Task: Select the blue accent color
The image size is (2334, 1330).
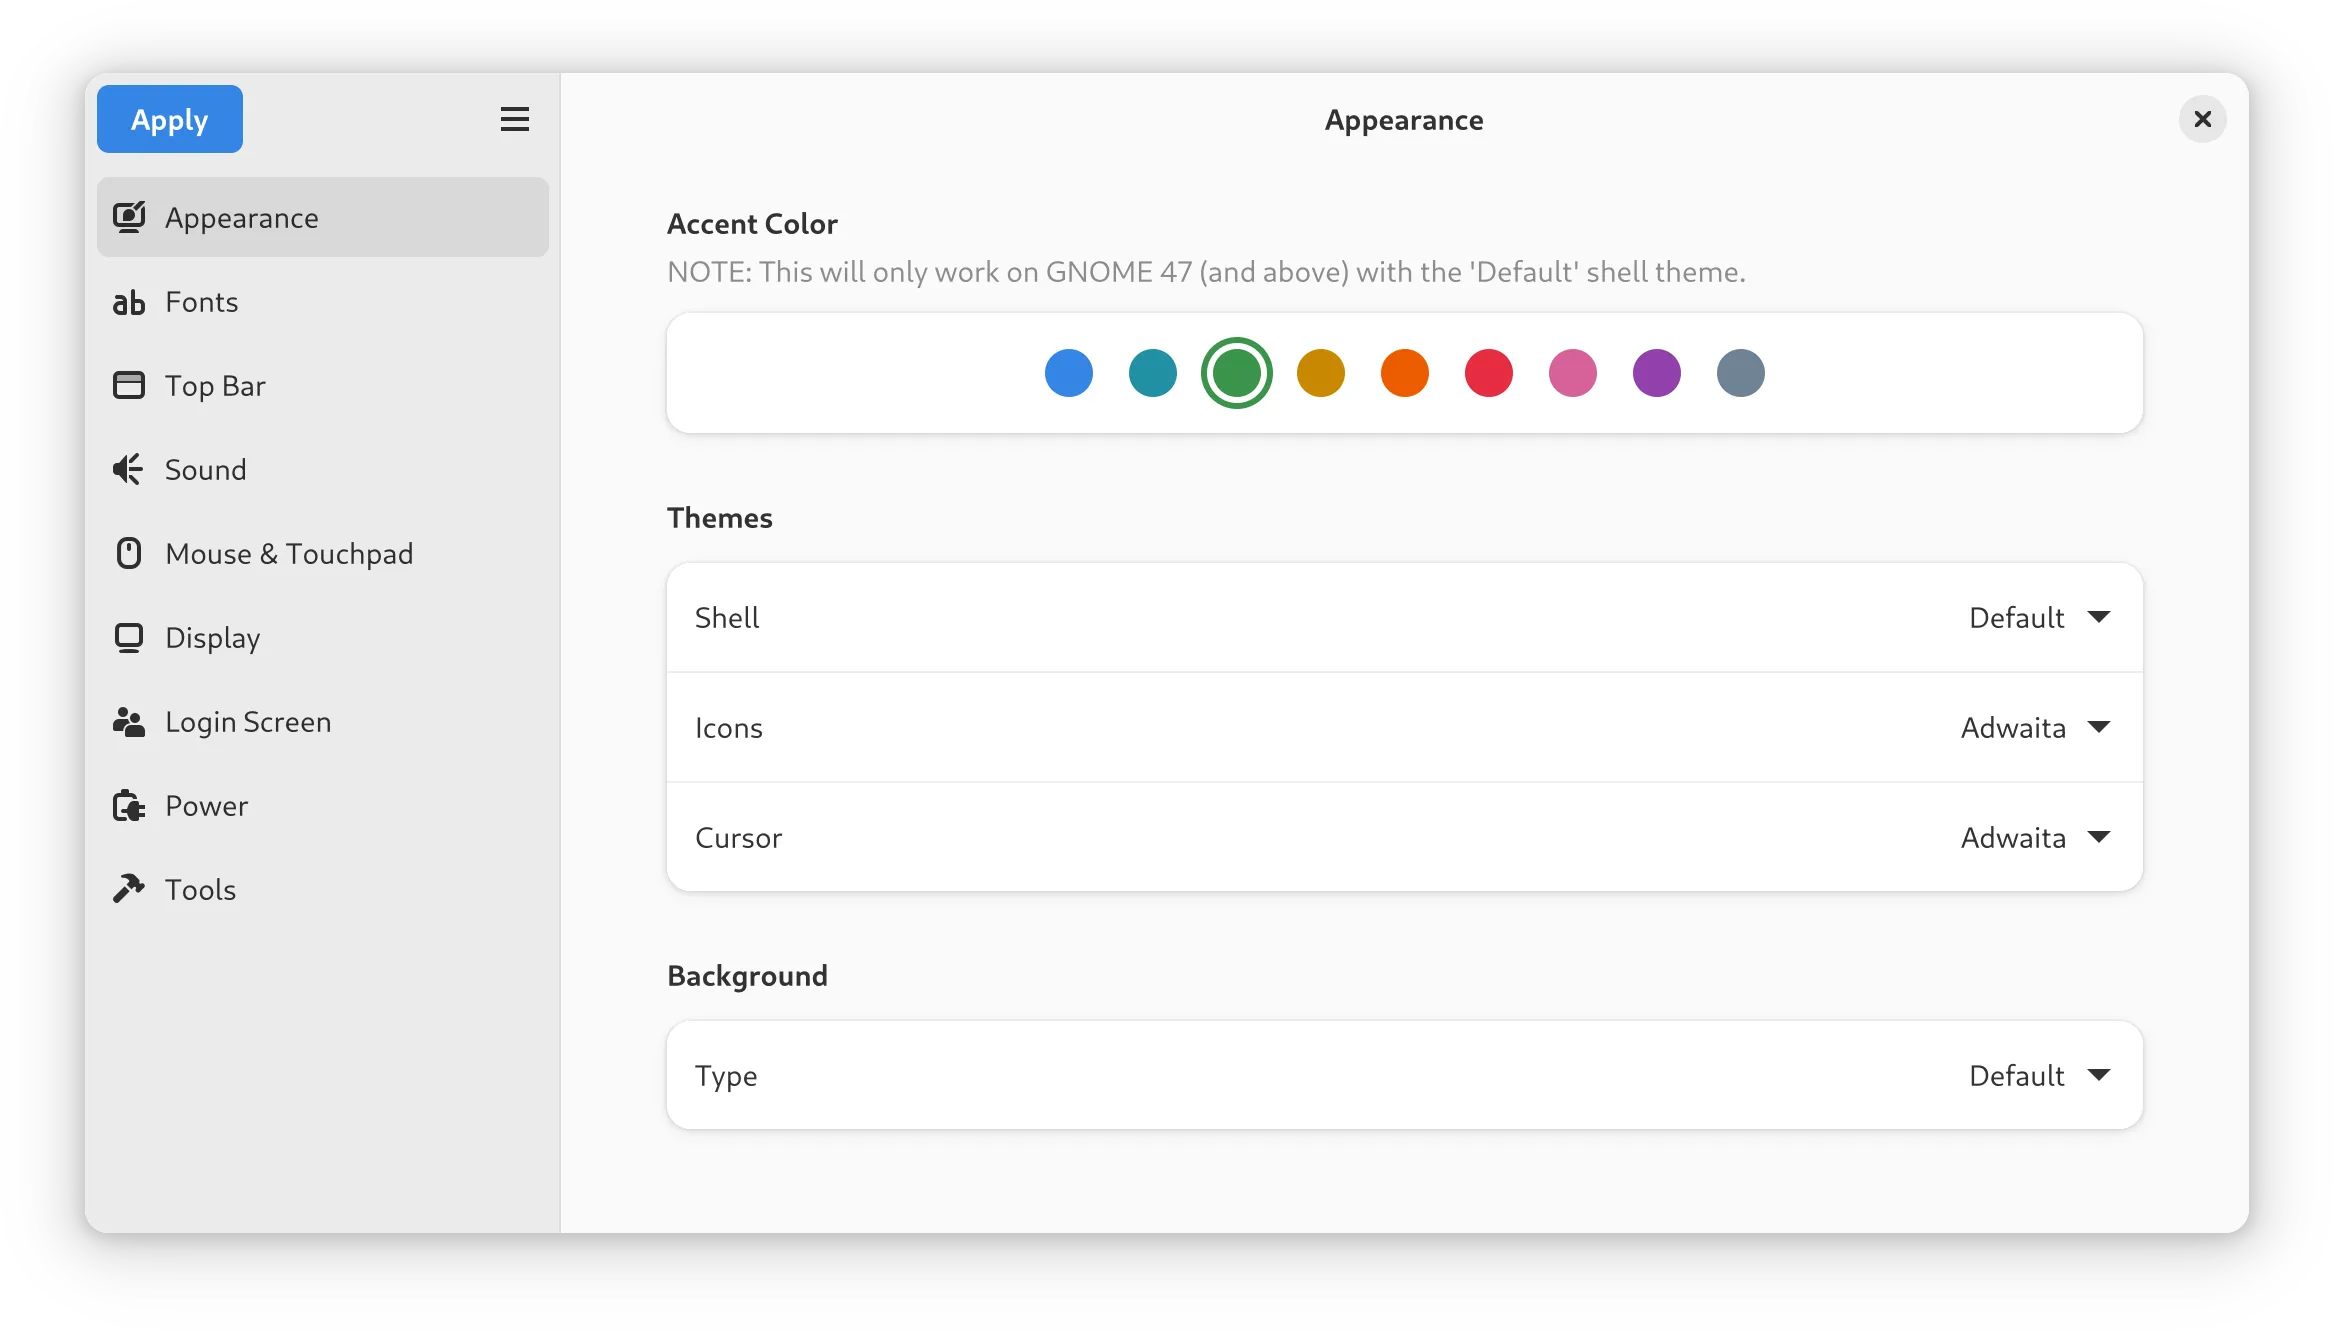Action: tap(1068, 373)
